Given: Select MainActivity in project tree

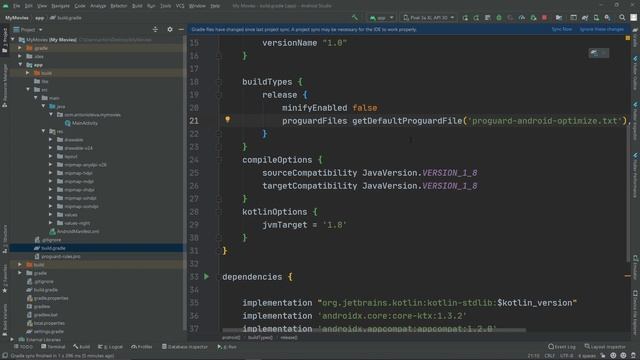Looking at the screenshot, I should [81, 123].
